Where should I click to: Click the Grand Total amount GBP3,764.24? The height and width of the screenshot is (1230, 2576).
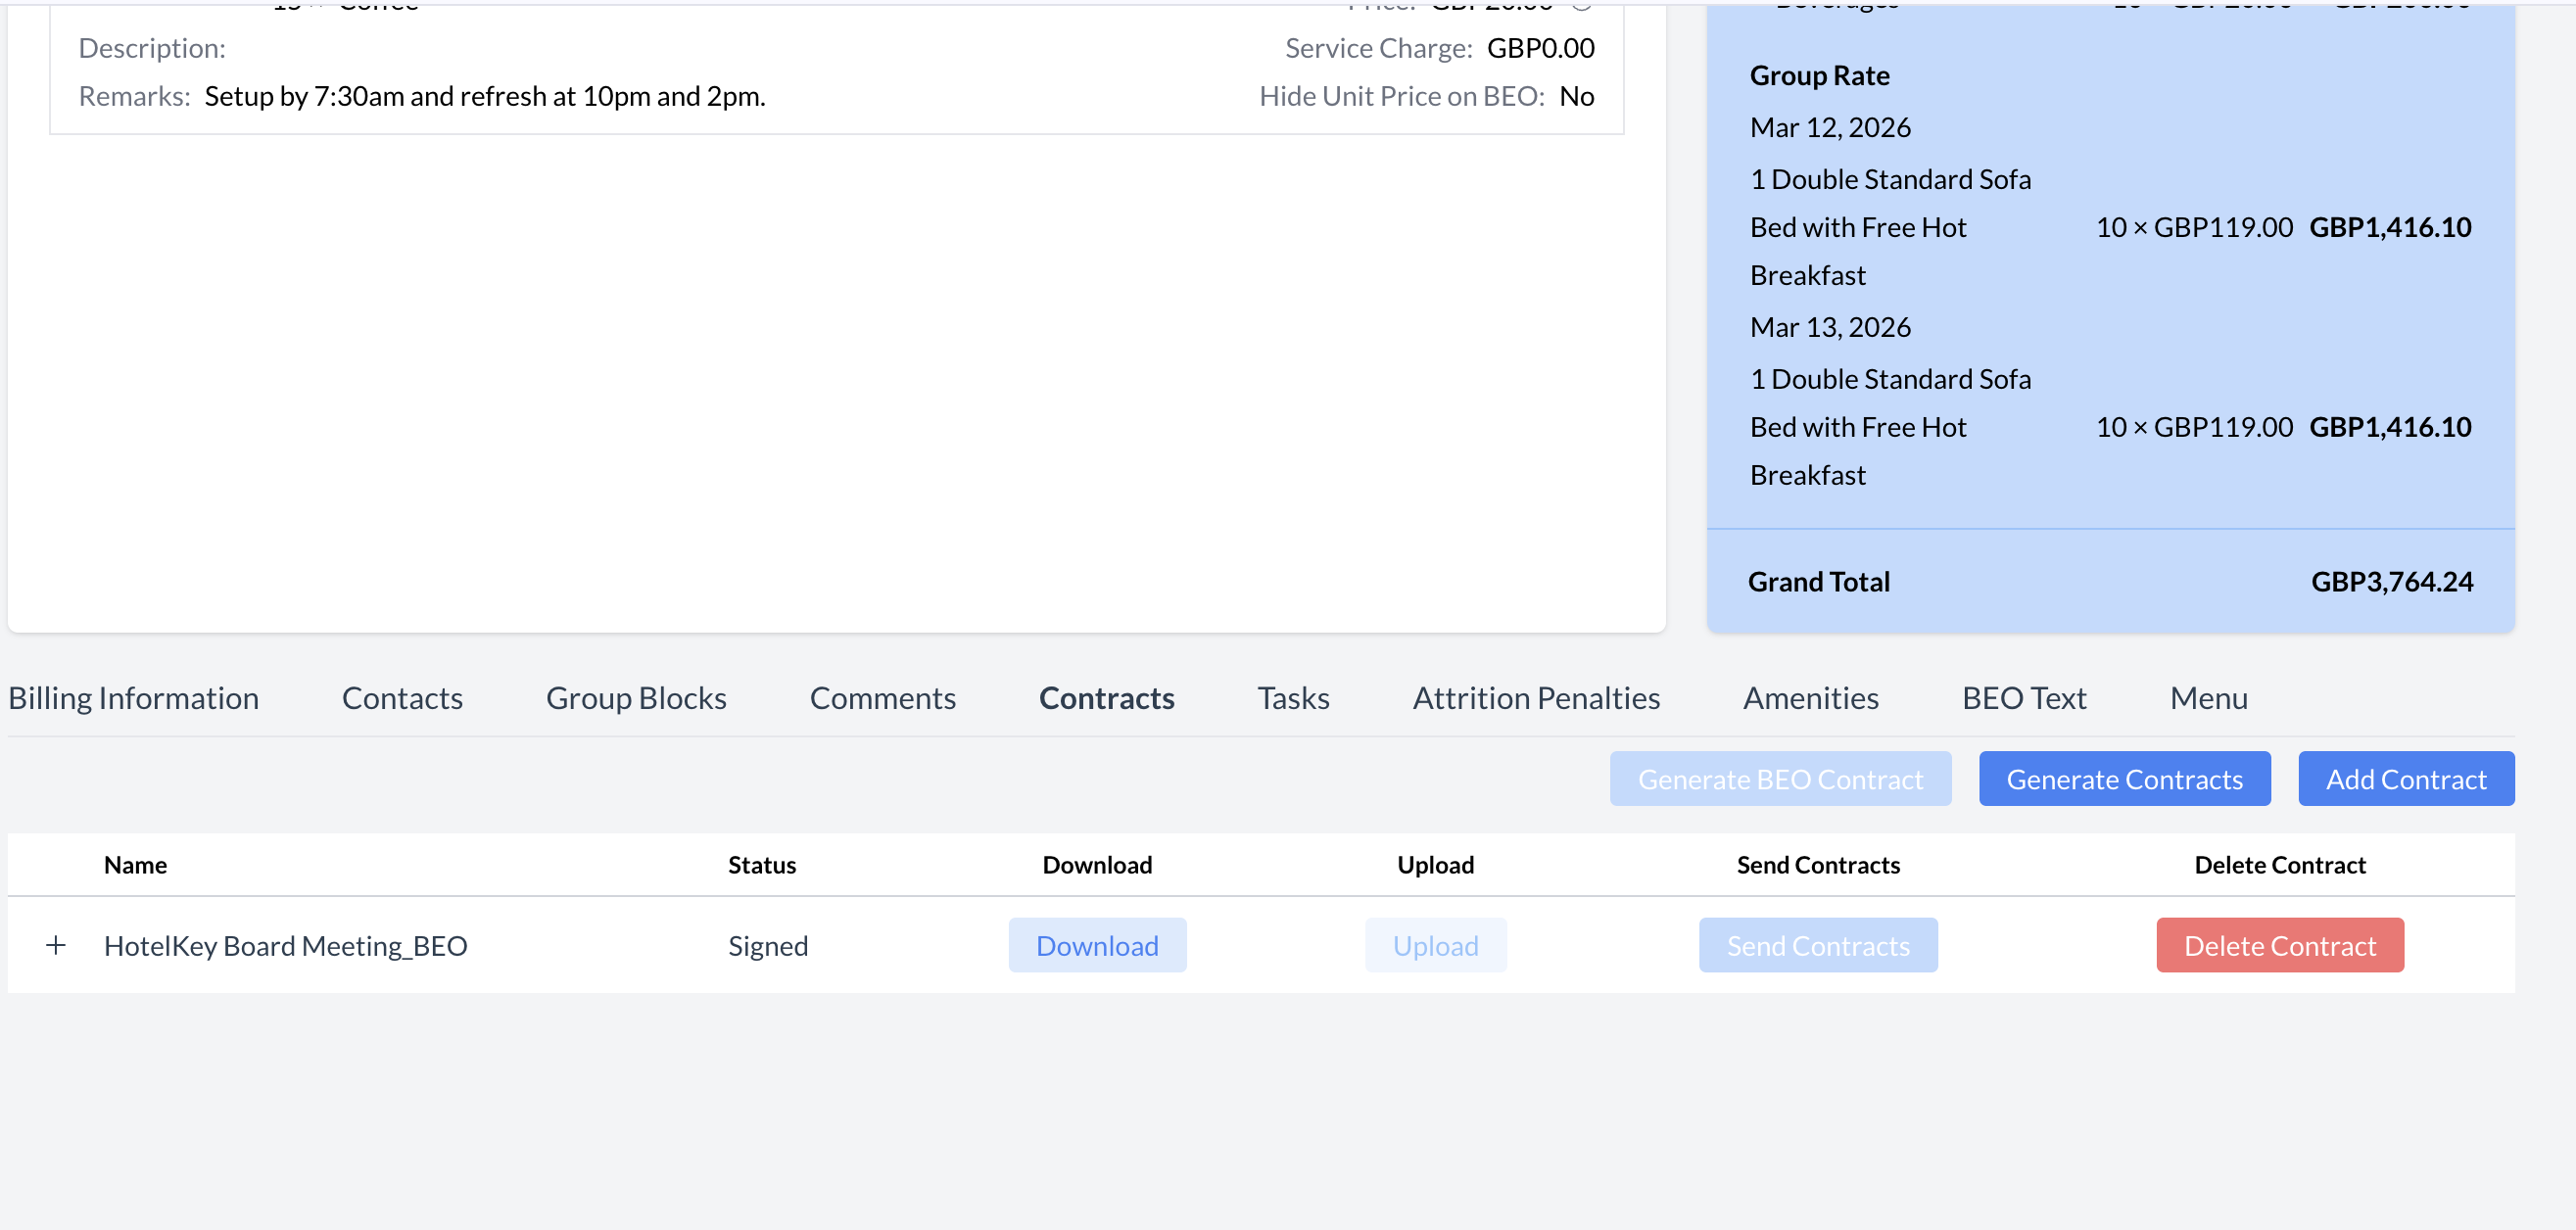tap(2391, 581)
